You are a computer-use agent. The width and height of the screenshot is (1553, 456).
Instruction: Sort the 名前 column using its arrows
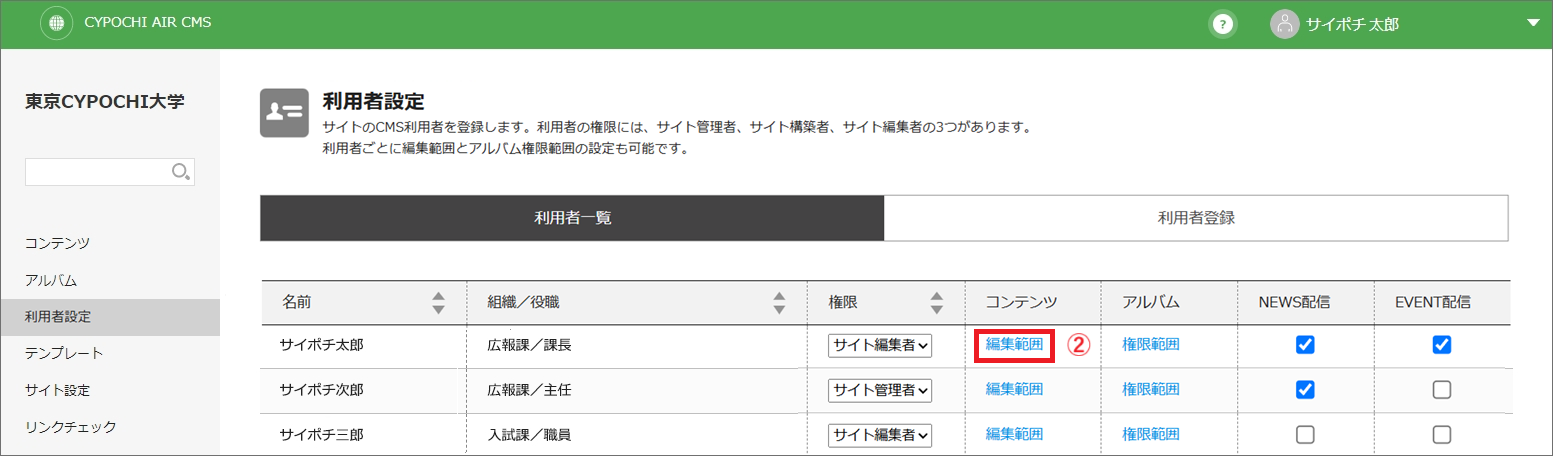[437, 303]
